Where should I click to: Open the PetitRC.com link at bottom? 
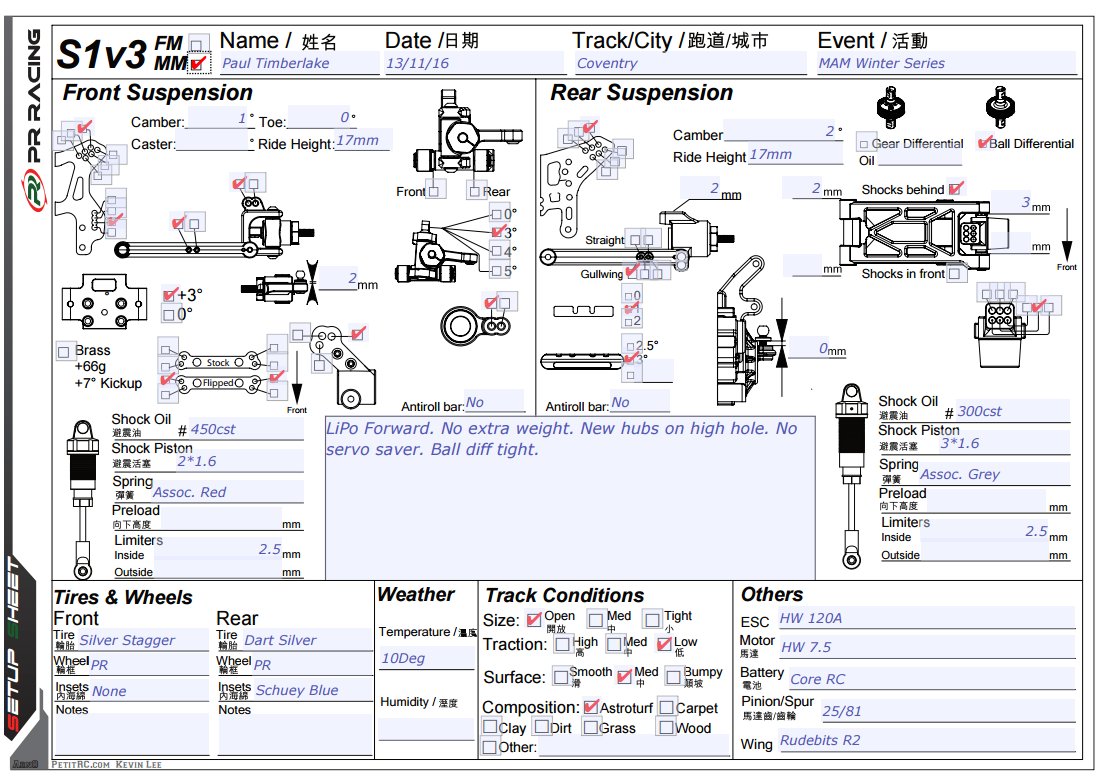(x=81, y=764)
